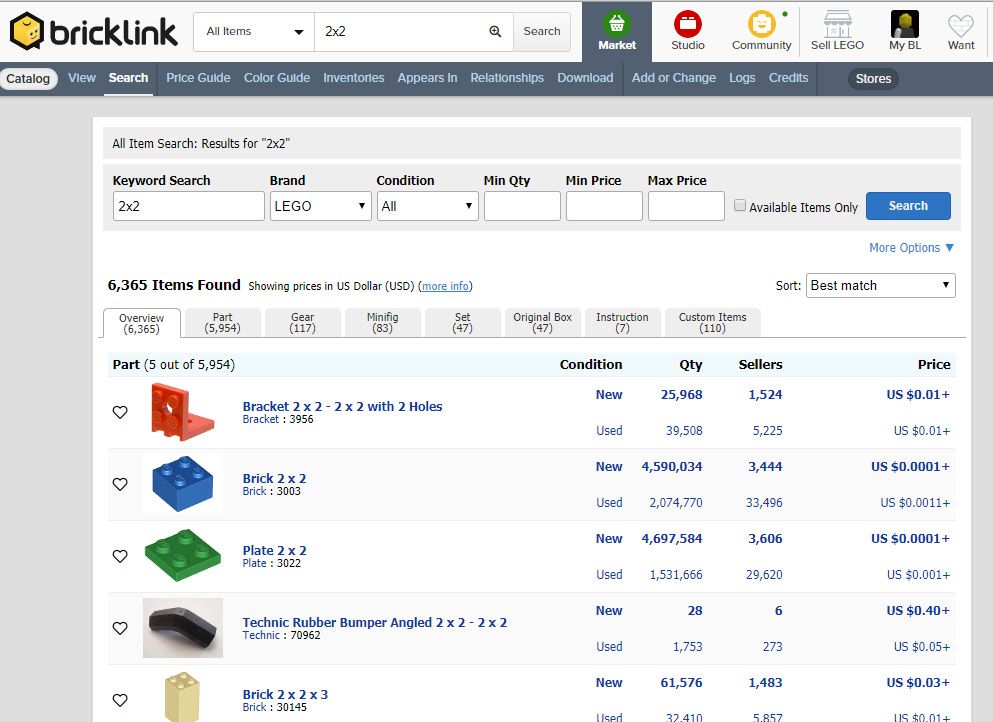The image size is (993, 722).
Task: Open the Logs menu item
Action: pyautogui.click(x=742, y=78)
